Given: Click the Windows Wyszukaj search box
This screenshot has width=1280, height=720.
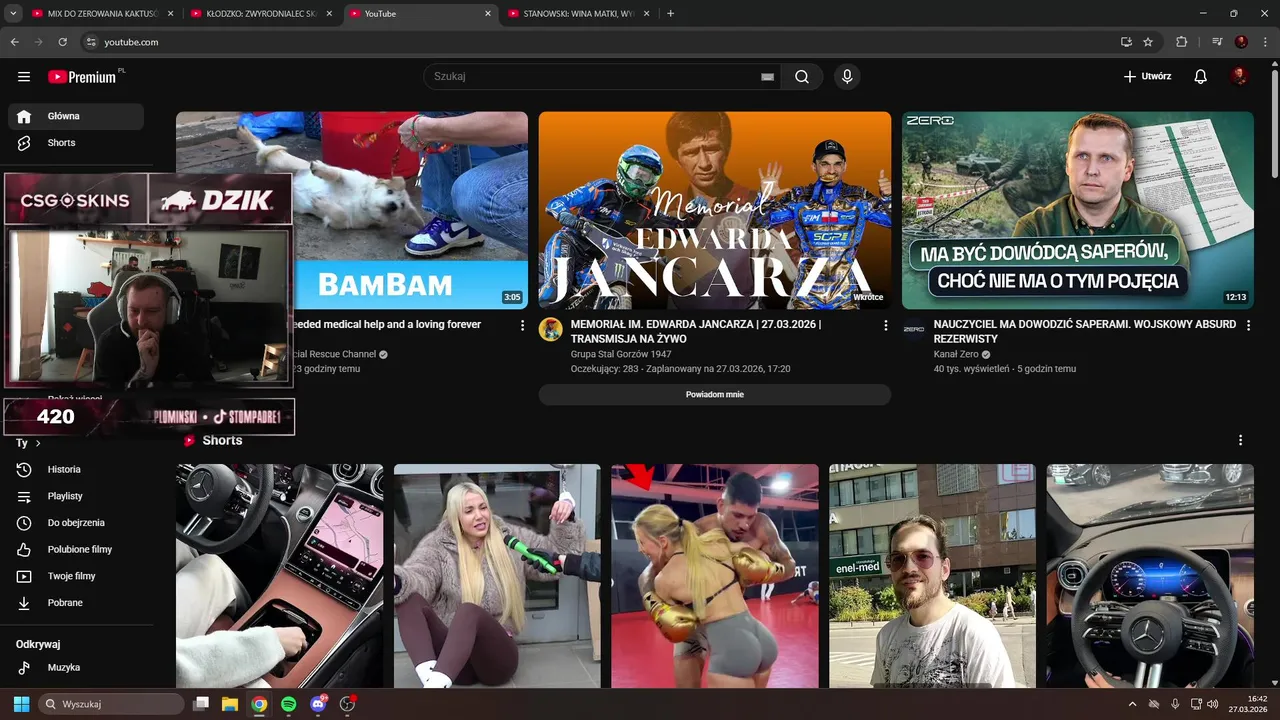Looking at the screenshot, I should click(x=111, y=704).
